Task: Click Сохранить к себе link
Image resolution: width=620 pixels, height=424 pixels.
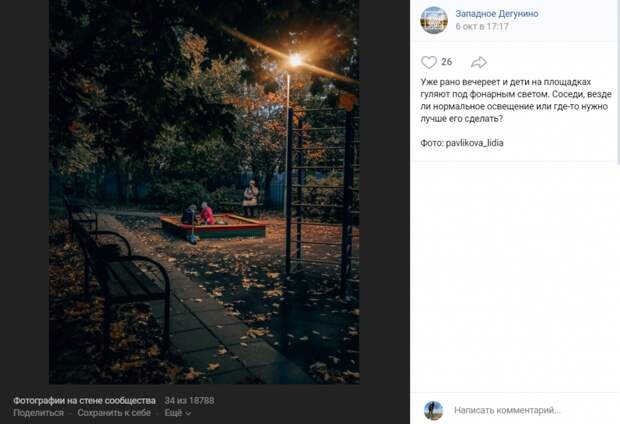Action: [114, 413]
